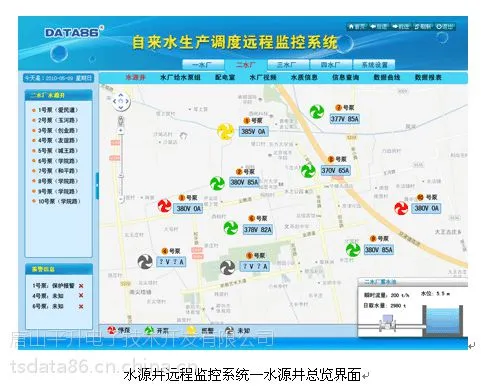This screenshot has width=481, height=387.
Task: Open the 水厂视频 submenu item
Action: 263,77
